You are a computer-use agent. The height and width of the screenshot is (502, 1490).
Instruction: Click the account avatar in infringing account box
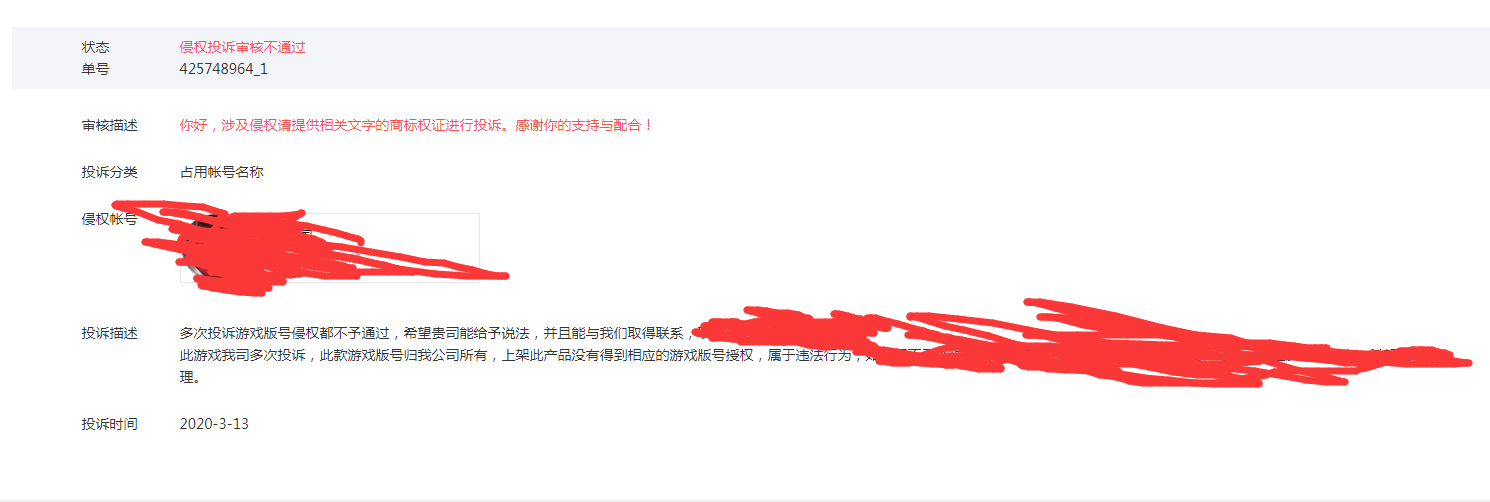tap(205, 248)
